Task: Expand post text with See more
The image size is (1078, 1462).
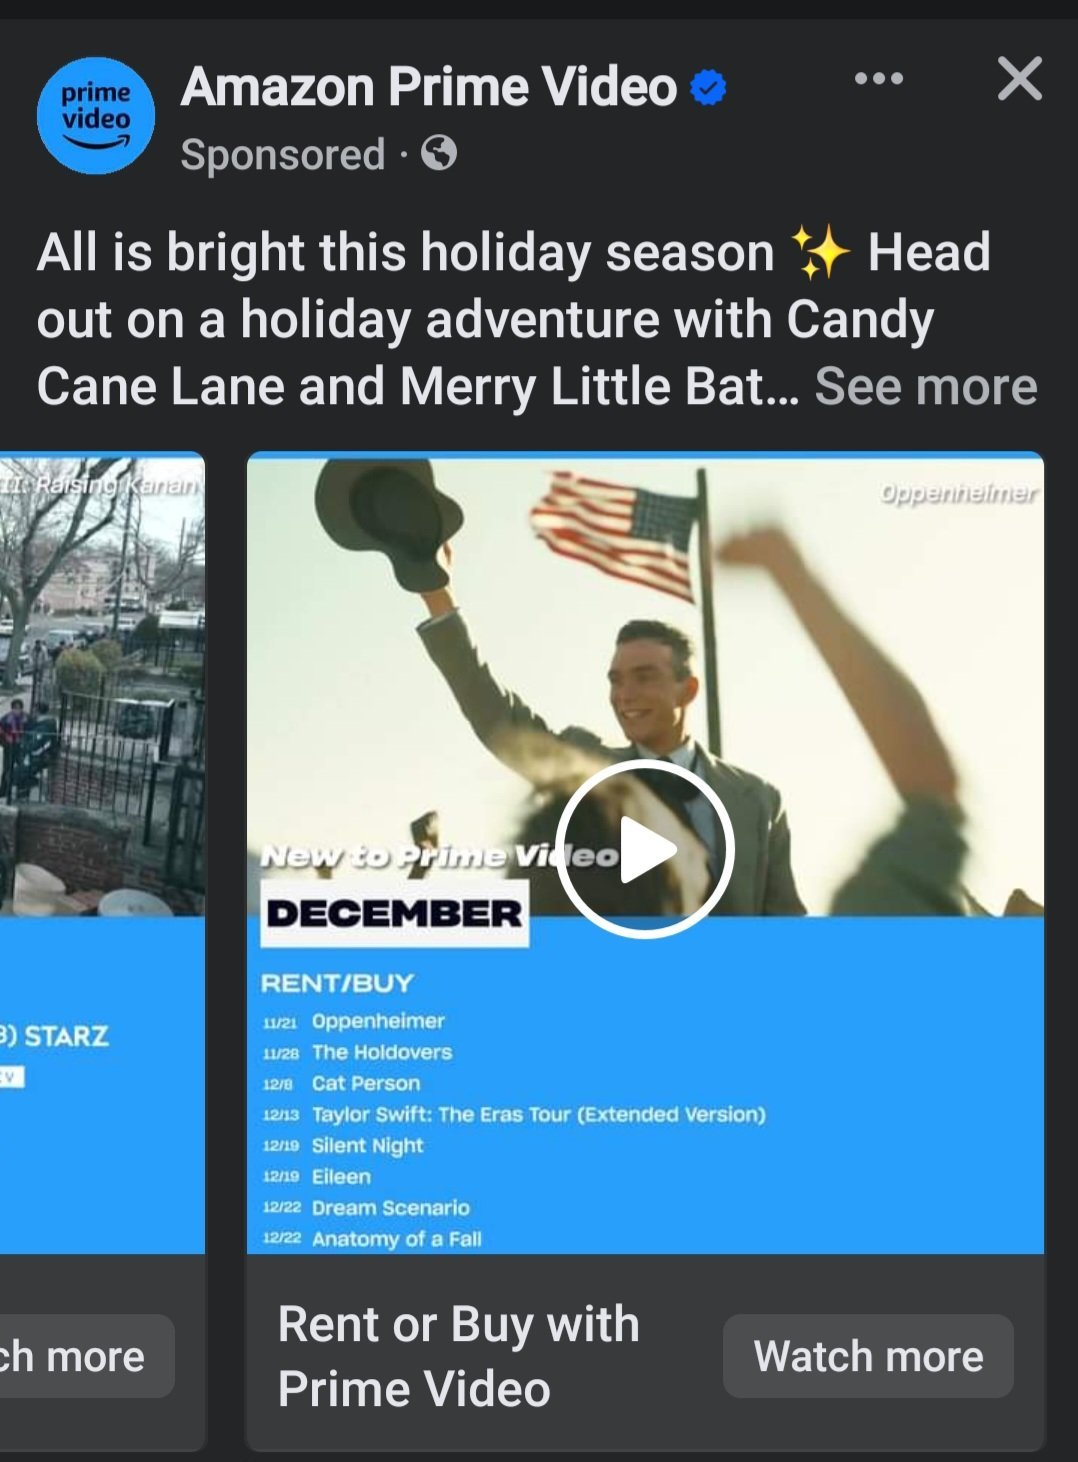Action: [926, 386]
